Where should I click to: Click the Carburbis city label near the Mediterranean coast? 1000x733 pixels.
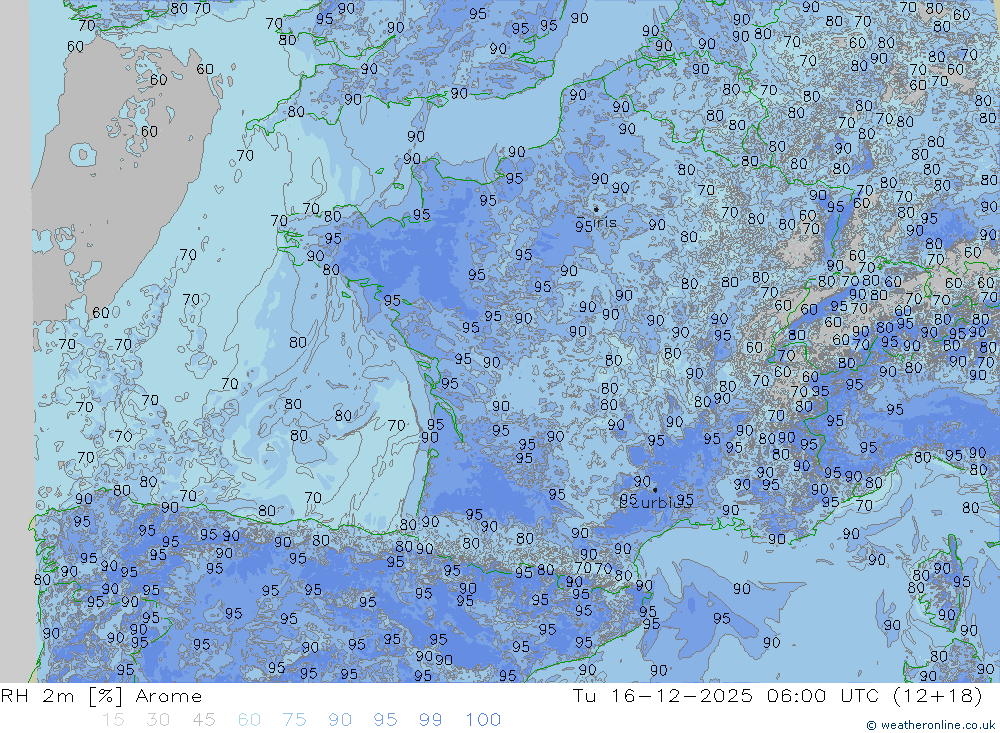pos(656,503)
